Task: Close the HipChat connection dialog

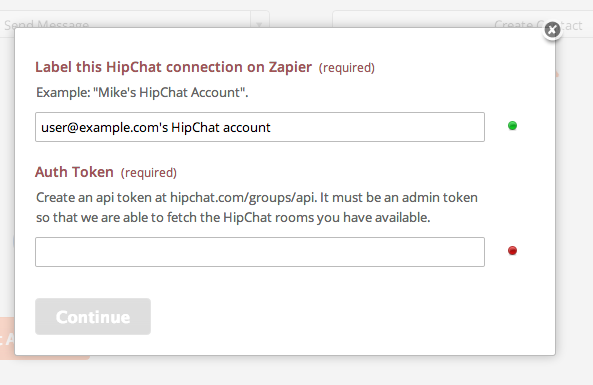Action: [x=552, y=29]
